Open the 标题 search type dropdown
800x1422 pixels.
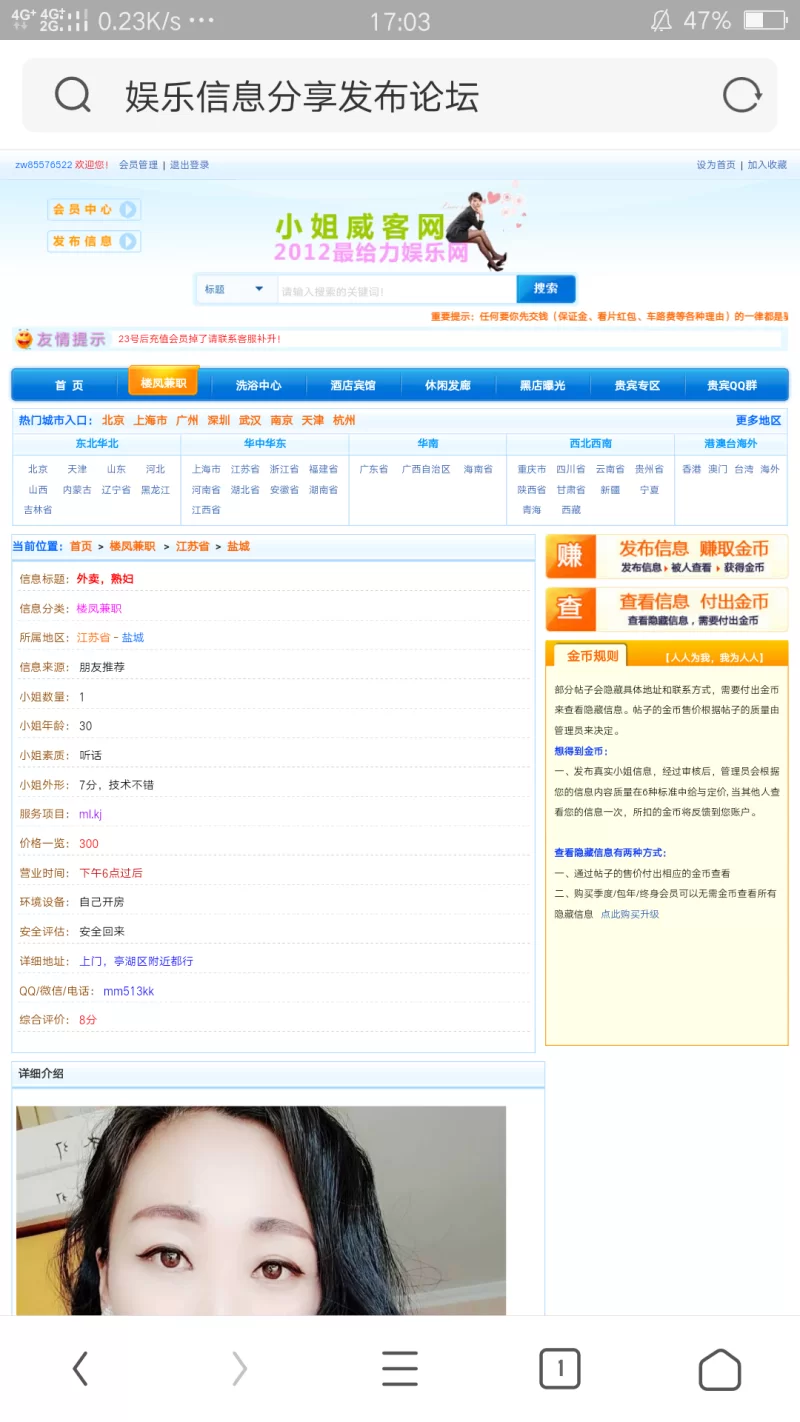click(235, 289)
